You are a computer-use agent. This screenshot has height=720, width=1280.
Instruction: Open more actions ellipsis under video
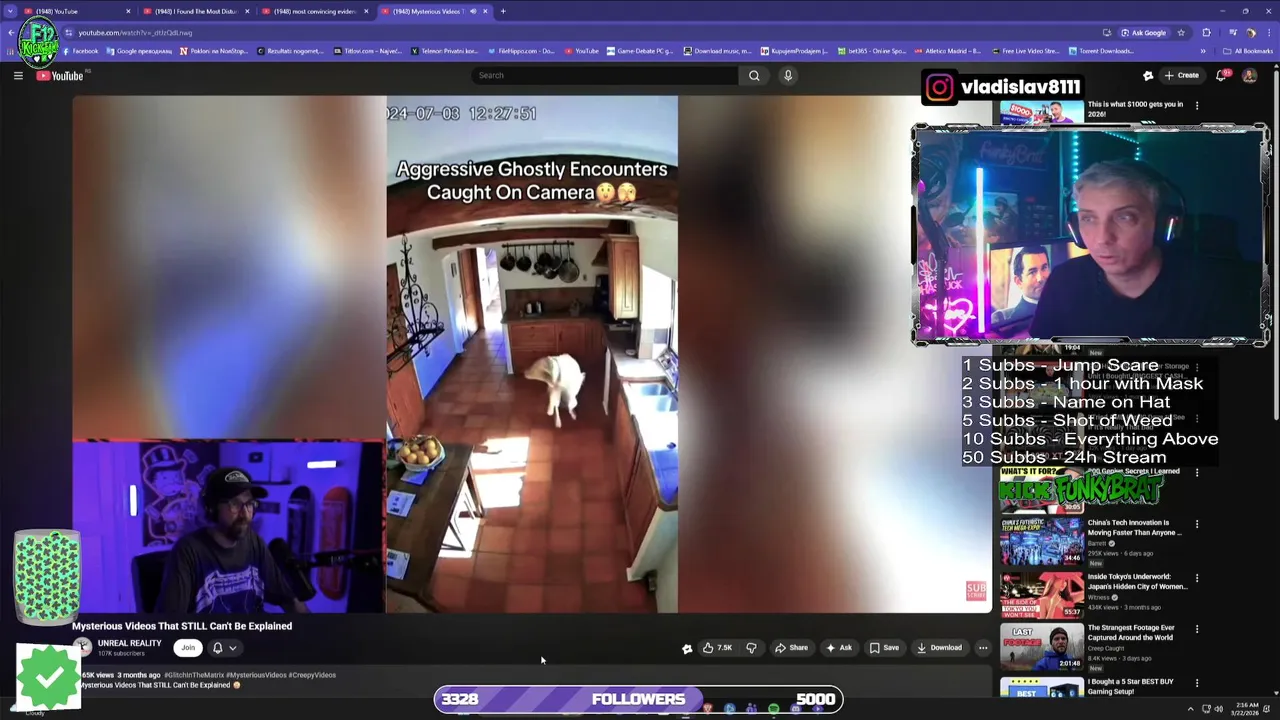(983, 648)
